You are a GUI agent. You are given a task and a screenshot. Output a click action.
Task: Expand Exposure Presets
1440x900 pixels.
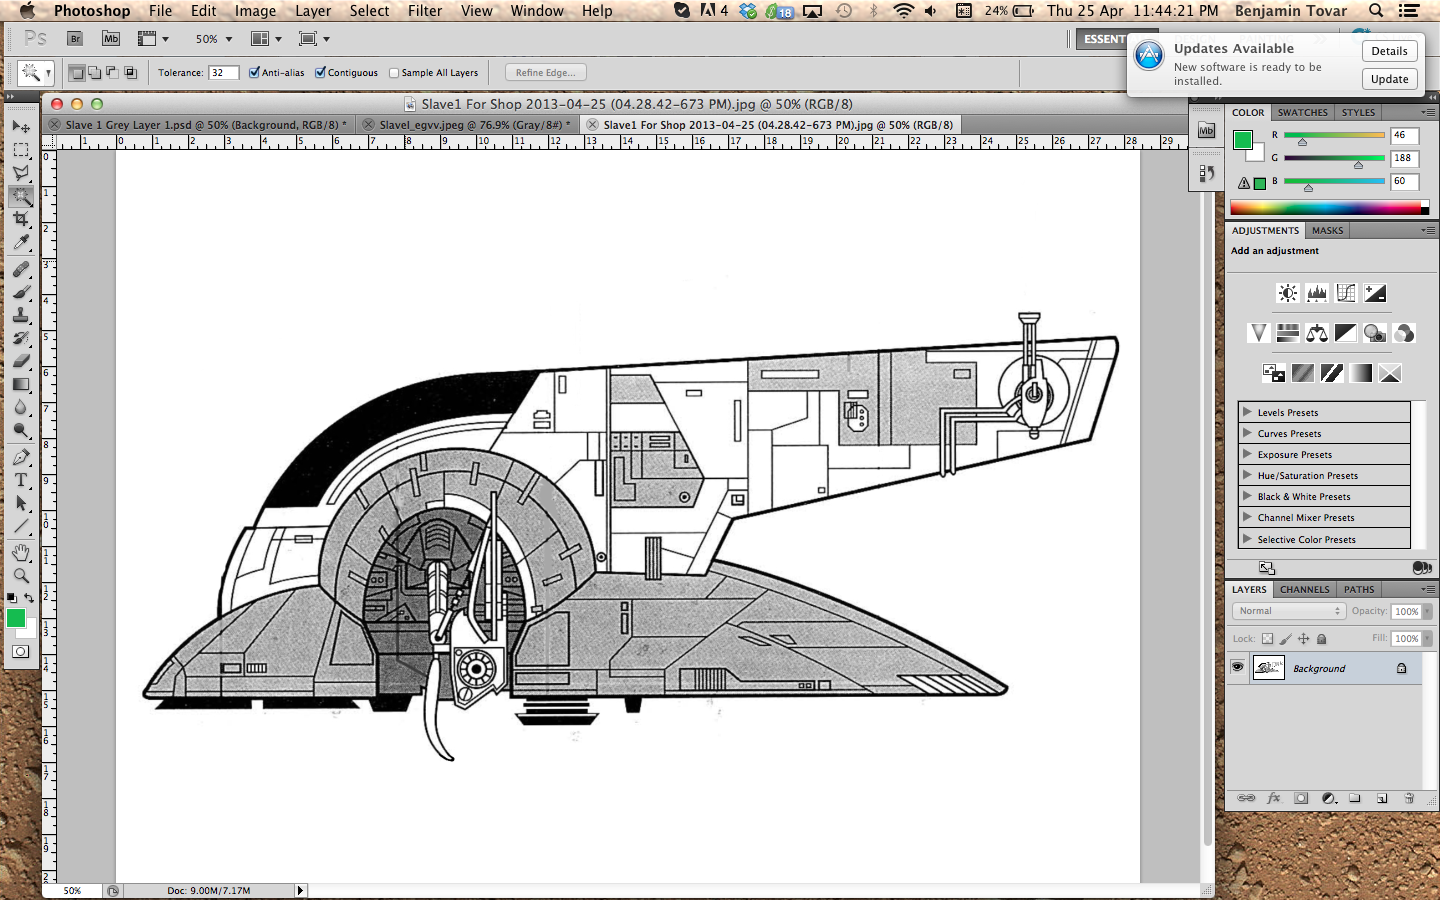pyautogui.click(x=1247, y=453)
